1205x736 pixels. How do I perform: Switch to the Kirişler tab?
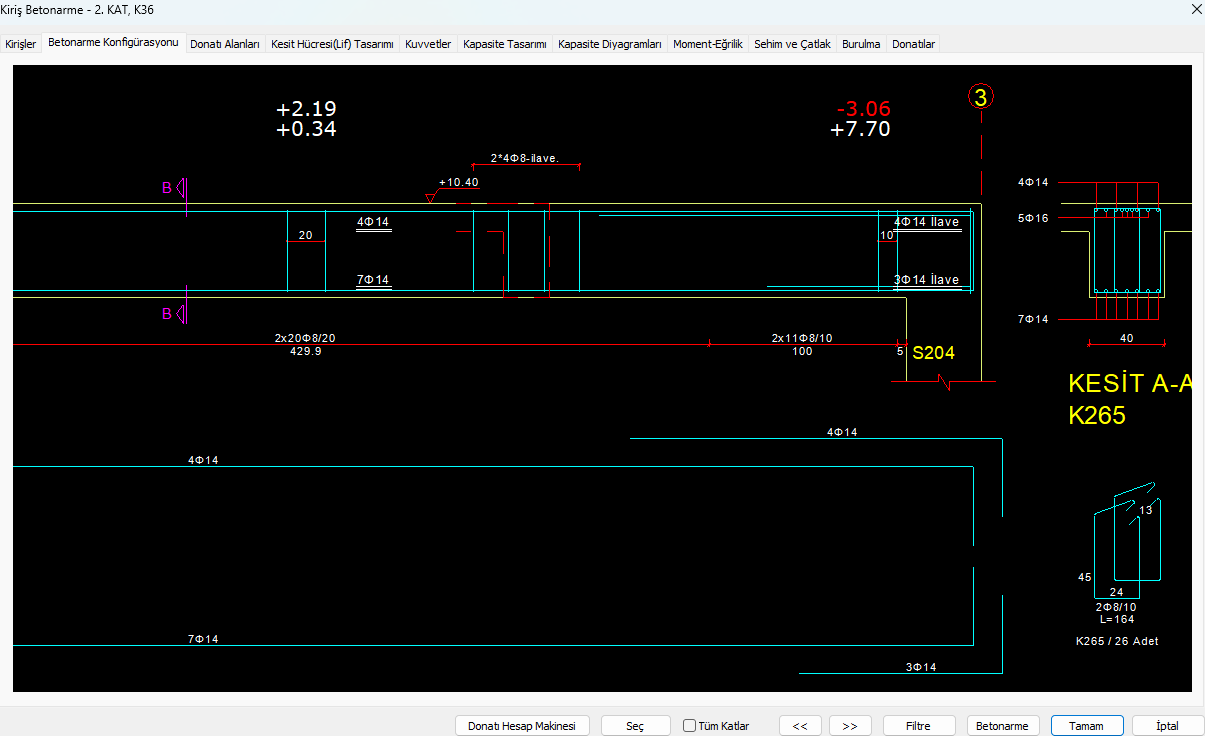[21, 45]
